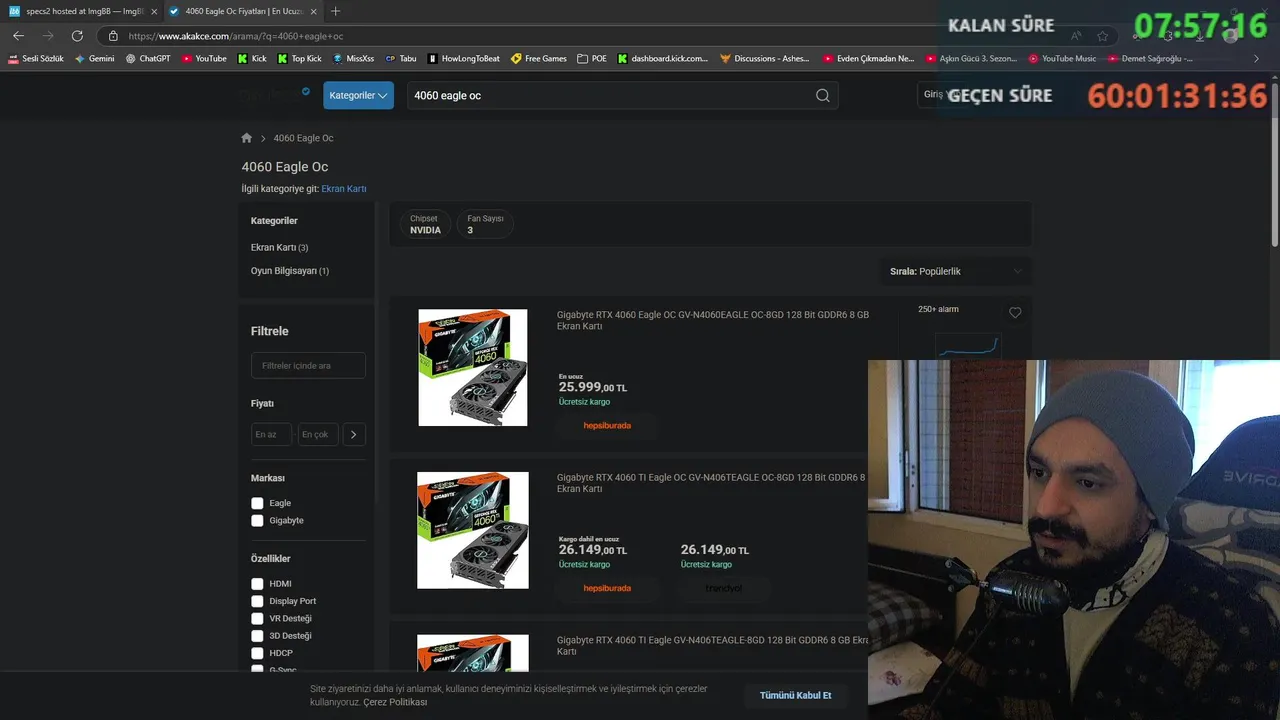1280x720 pixels.
Task: Submit search with the magnifier icon
Action: click(x=823, y=95)
